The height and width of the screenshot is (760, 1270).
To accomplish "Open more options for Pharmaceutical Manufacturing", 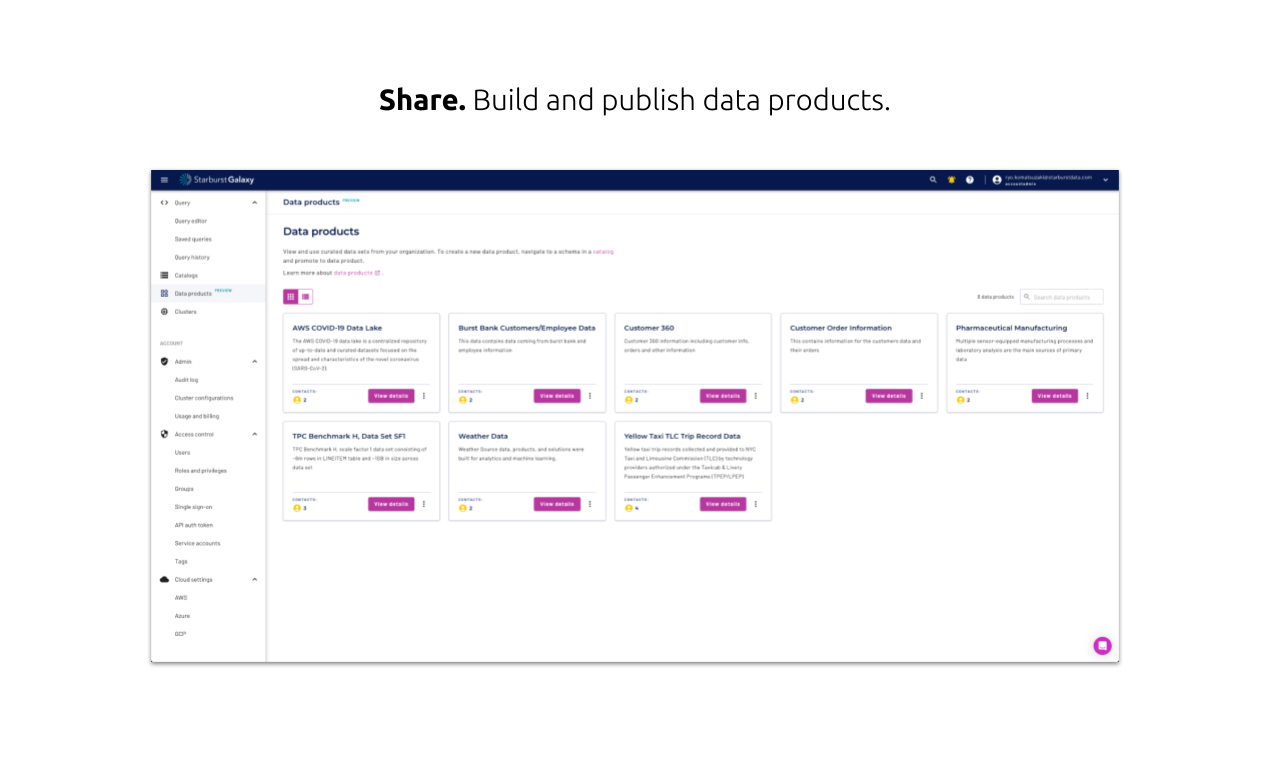I will (x=1087, y=396).
